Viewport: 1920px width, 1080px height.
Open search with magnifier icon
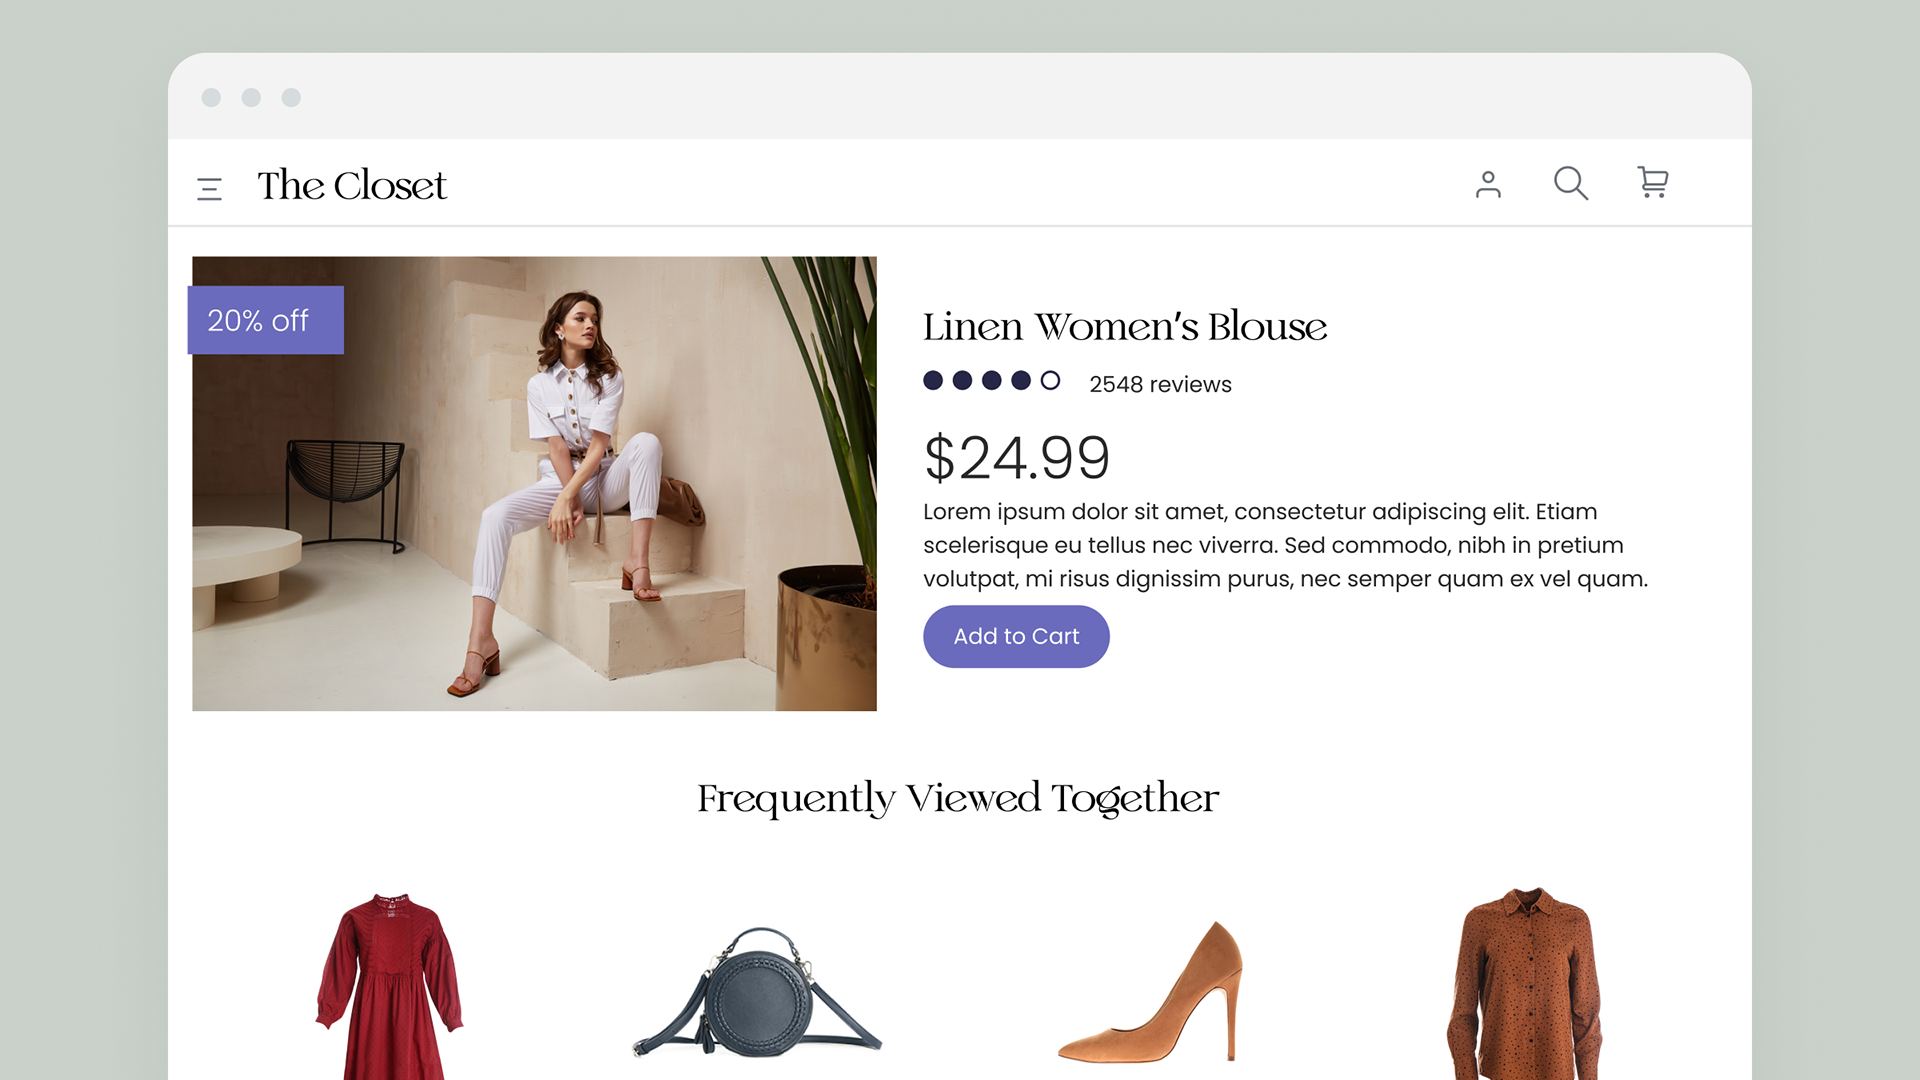pyautogui.click(x=1570, y=183)
